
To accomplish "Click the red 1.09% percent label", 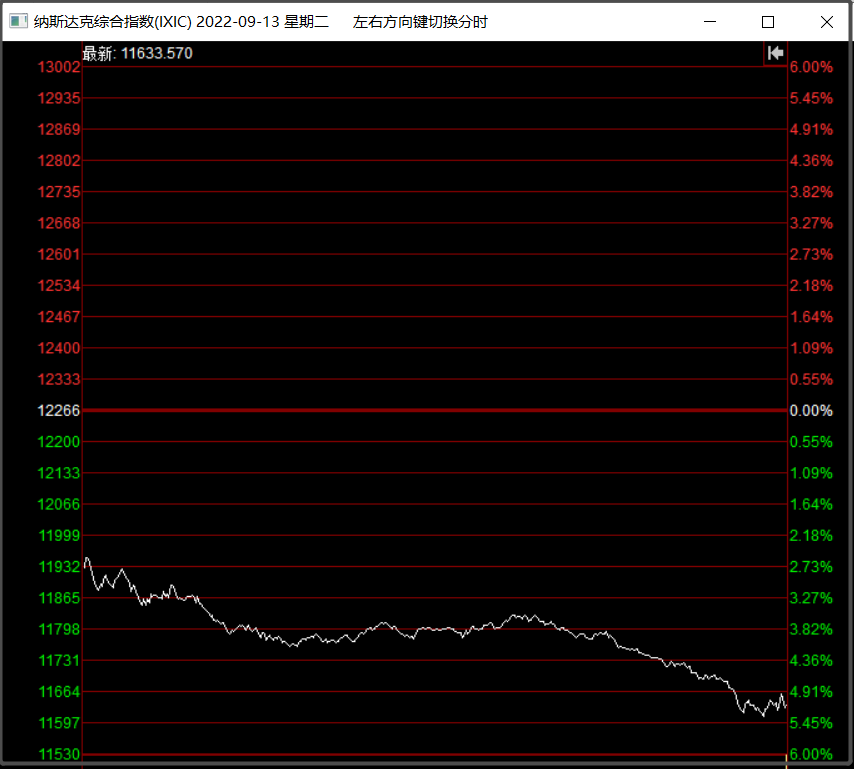I will point(811,348).
